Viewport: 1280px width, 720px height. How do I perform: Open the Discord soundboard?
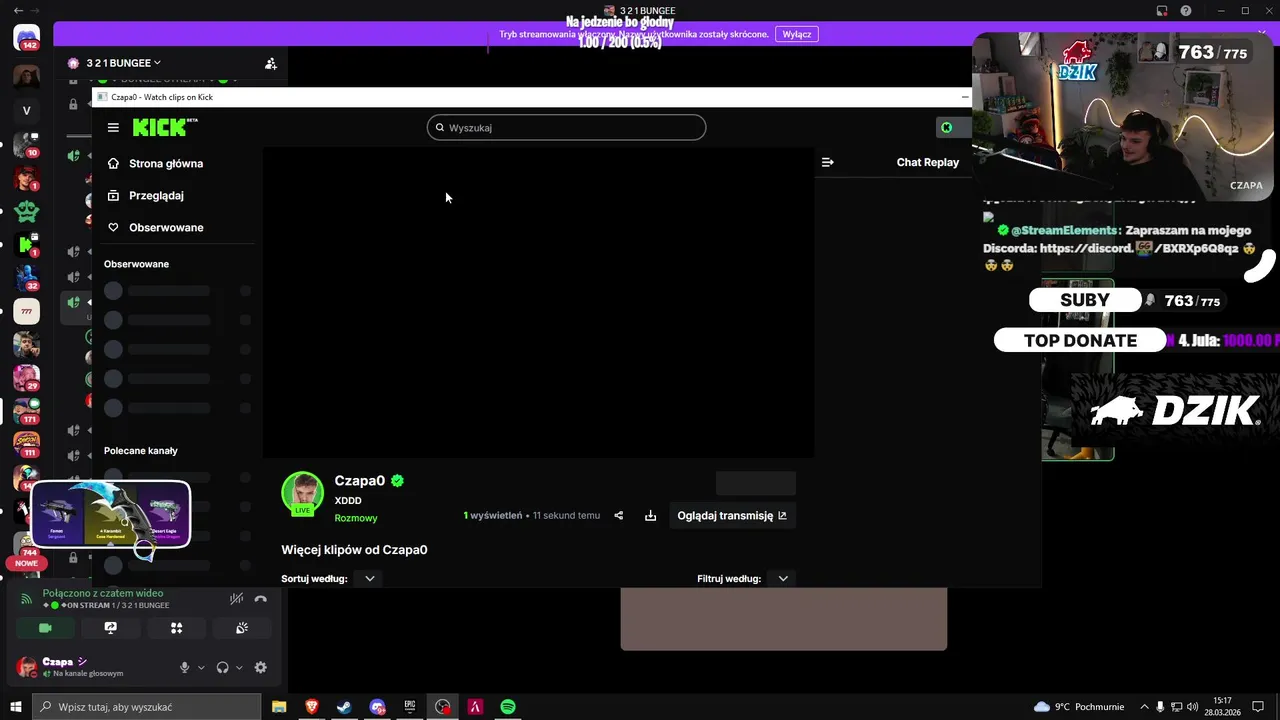(242, 628)
